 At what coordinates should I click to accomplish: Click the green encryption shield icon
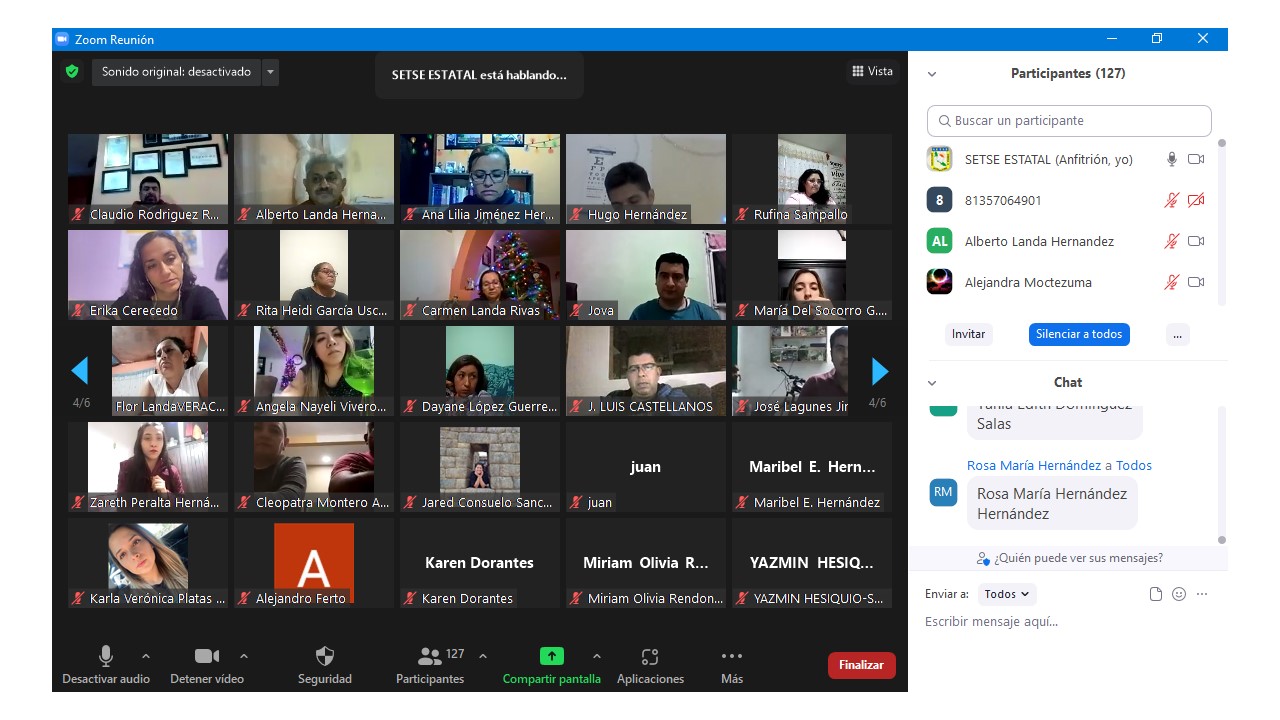click(72, 72)
